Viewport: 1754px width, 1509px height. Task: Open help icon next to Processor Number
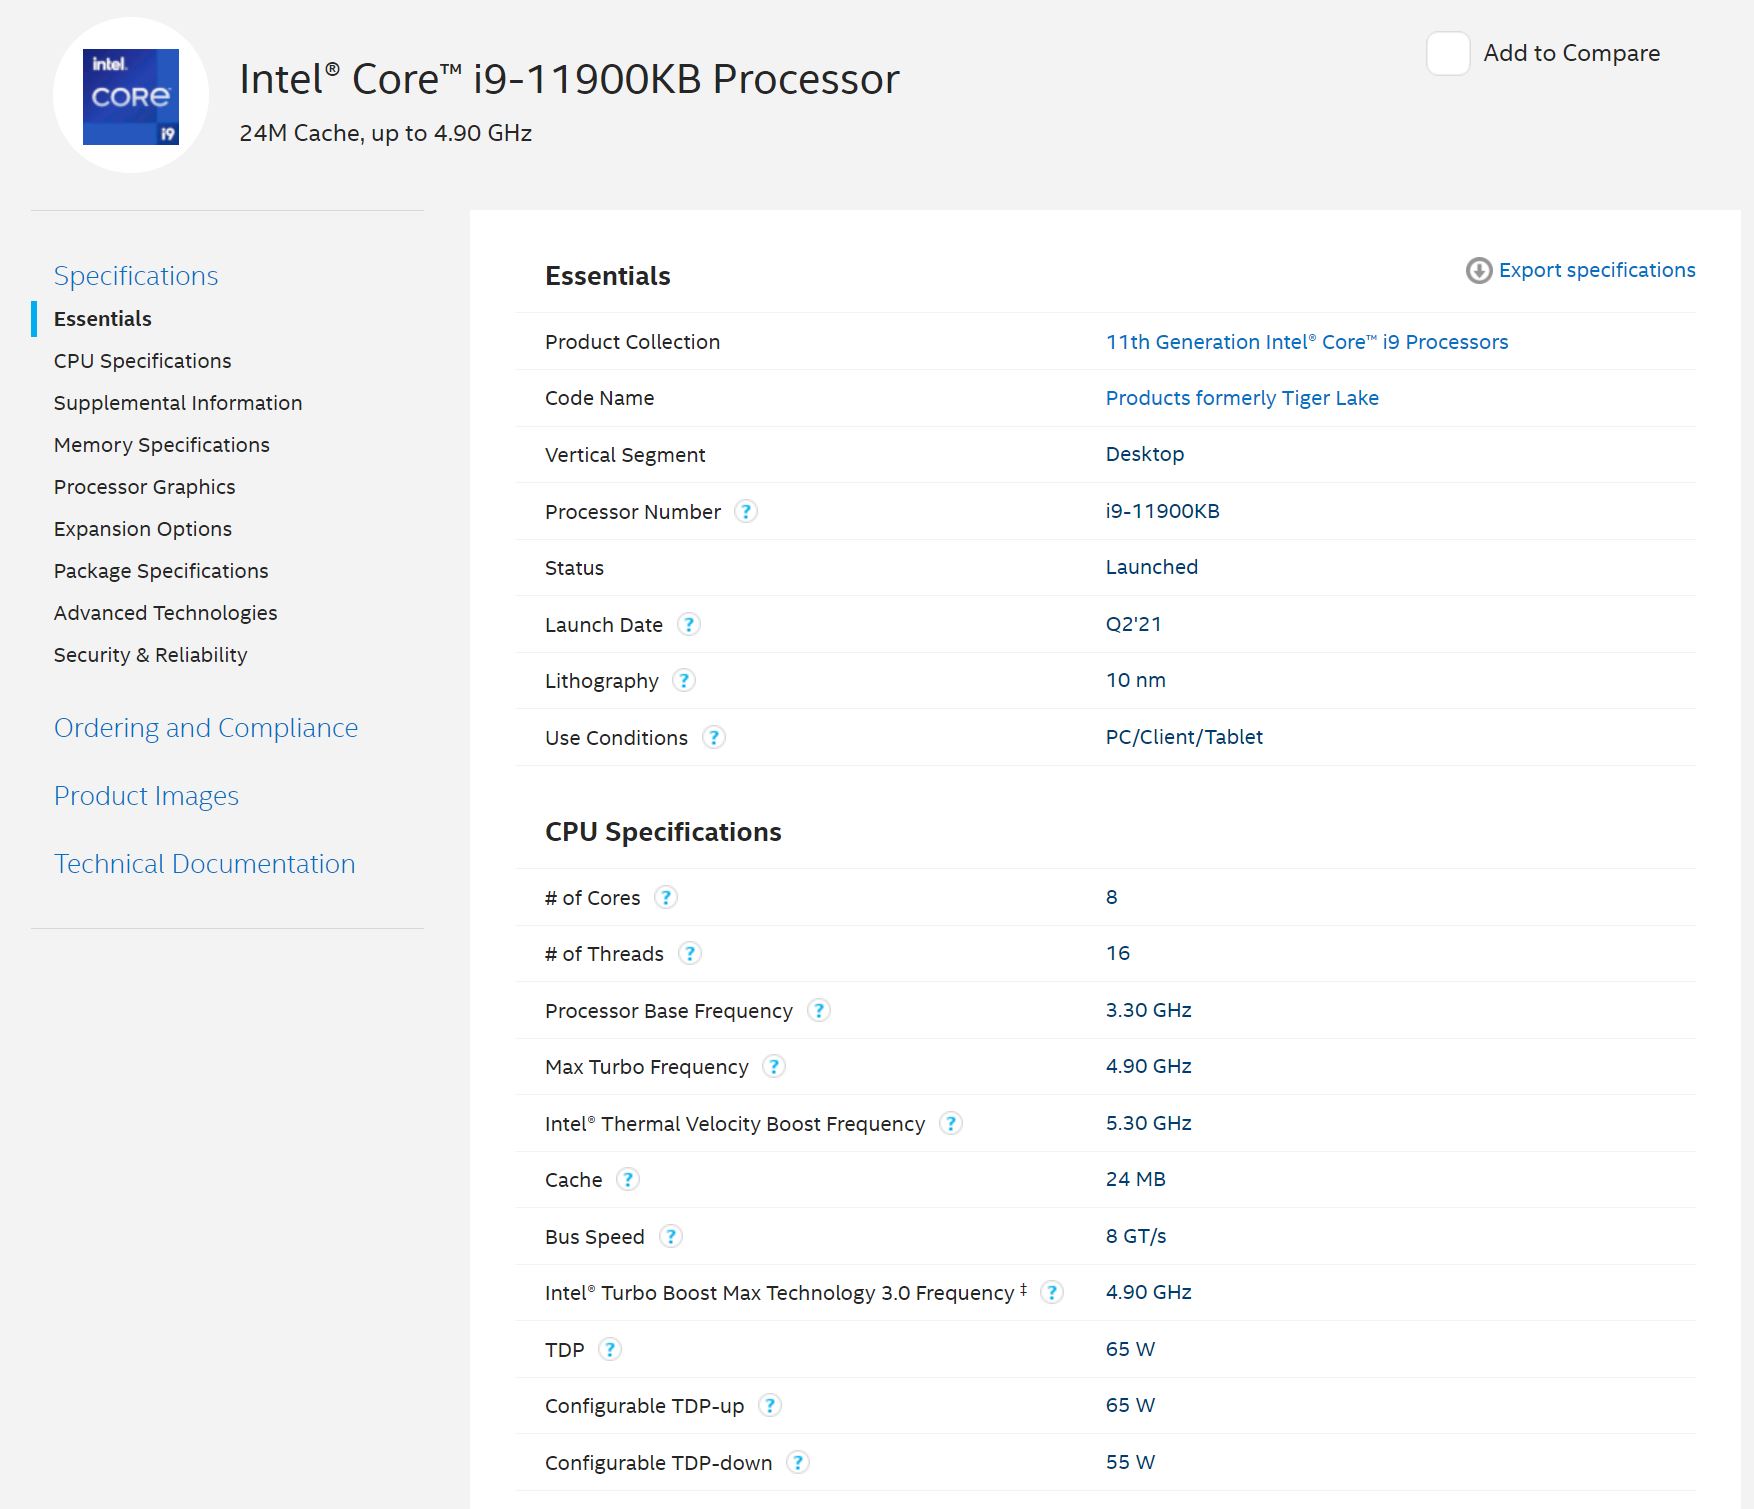point(746,512)
